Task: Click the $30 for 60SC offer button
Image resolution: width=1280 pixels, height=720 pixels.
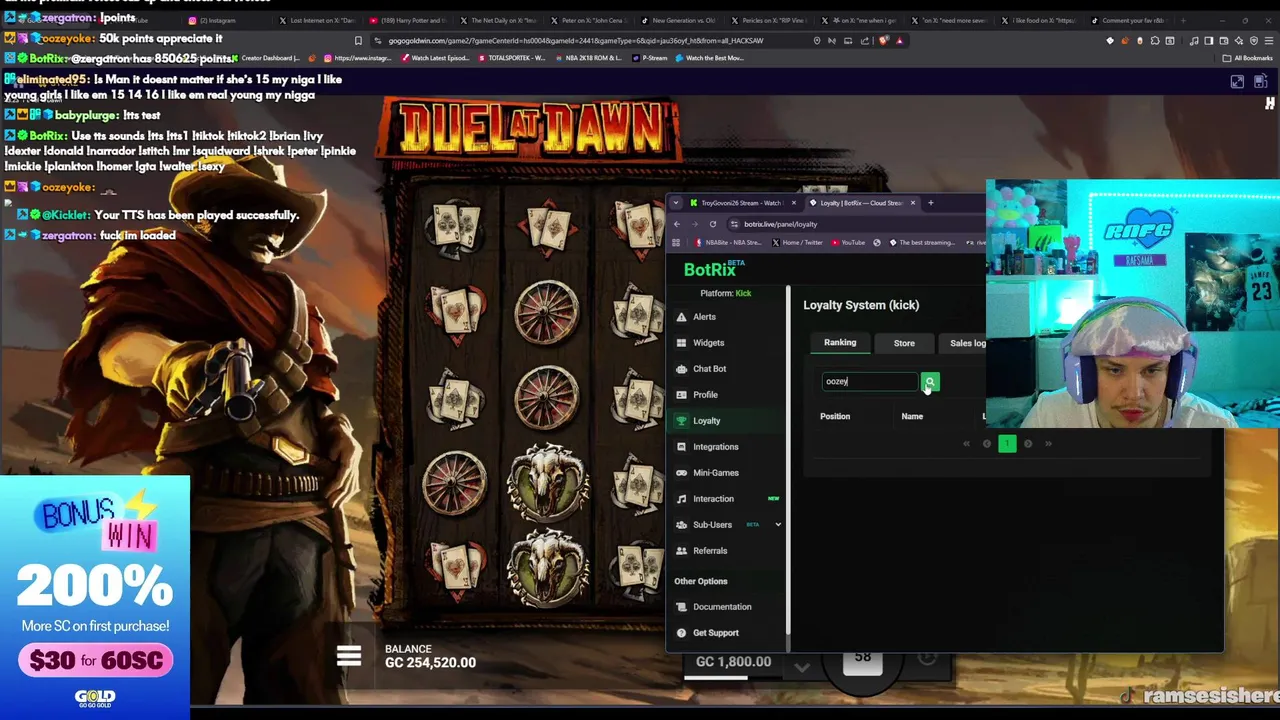Action: pyautogui.click(x=95, y=660)
